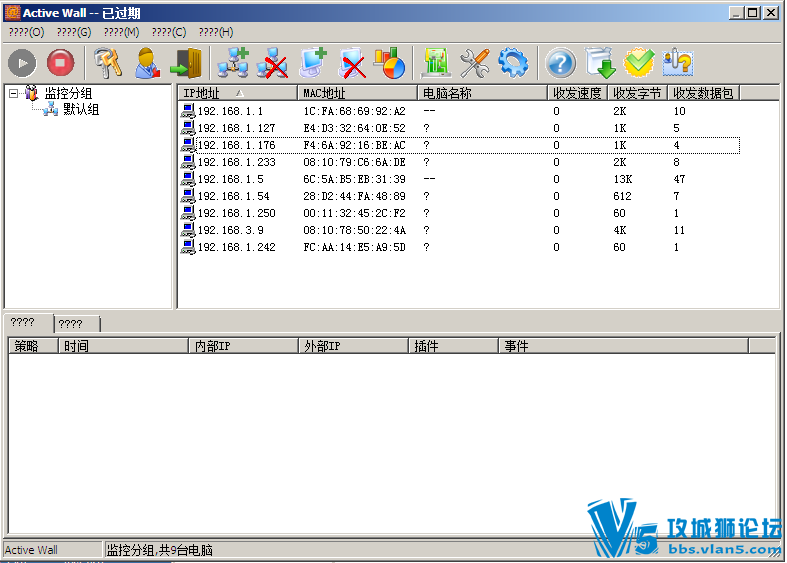This screenshot has height=563, width=787.
Task: Click the computer icon beside 192.168.1.54
Action: pos(188,196)
